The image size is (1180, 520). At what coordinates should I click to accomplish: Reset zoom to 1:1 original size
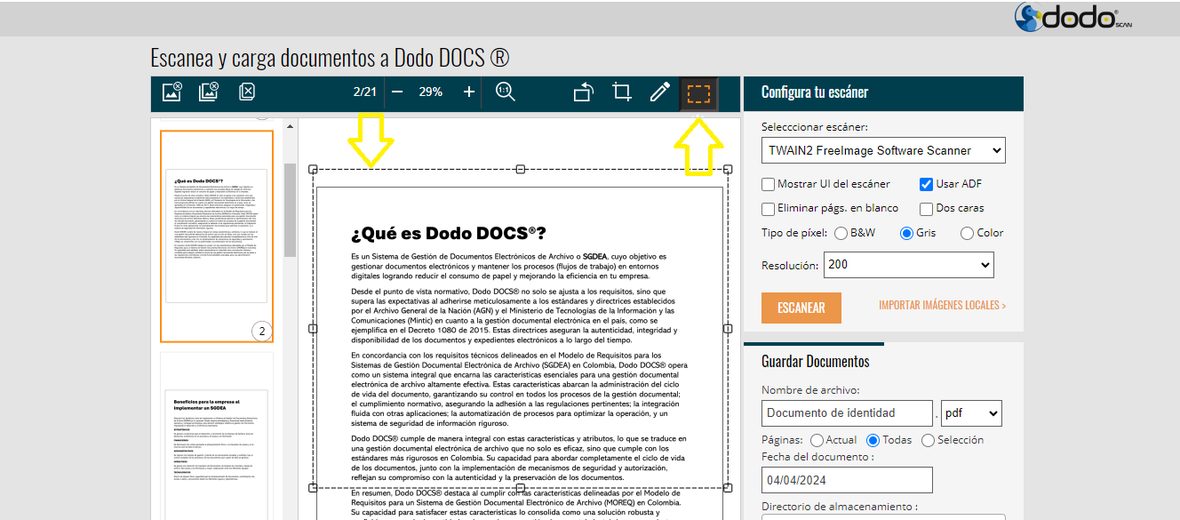click(x=506, y=92)
